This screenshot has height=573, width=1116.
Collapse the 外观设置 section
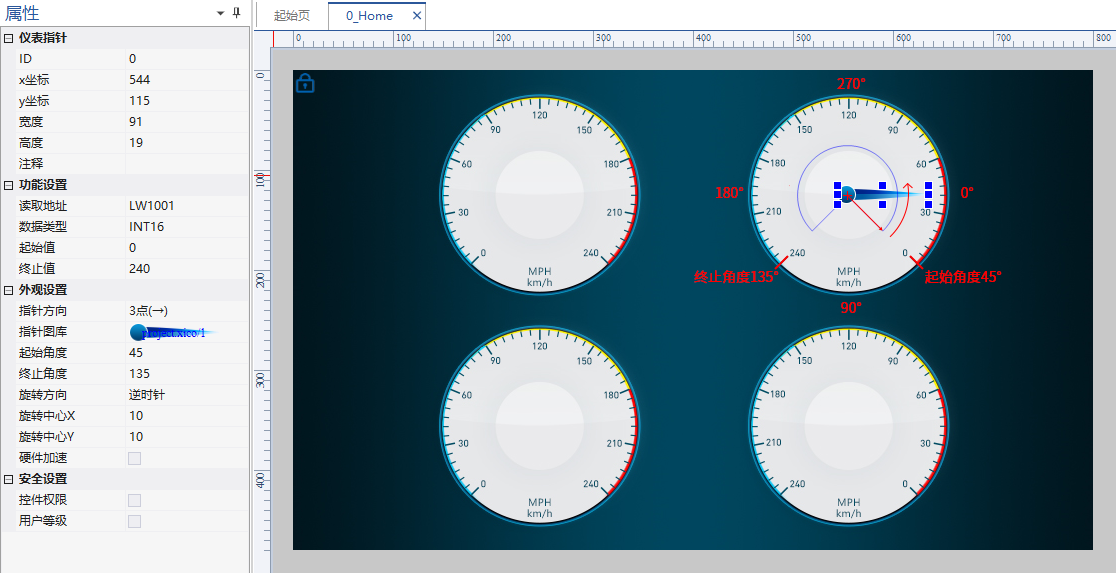(9, 290)
